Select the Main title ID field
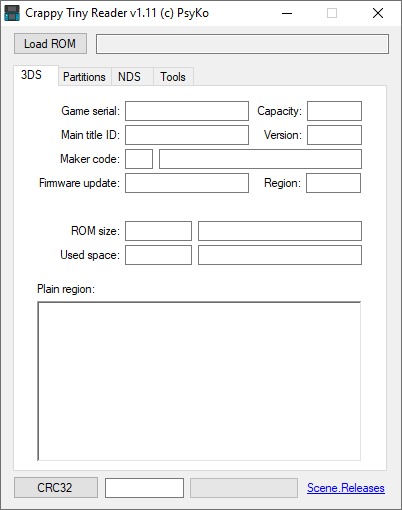The width and height of the screenshot is (402, 510). (187, 135)
